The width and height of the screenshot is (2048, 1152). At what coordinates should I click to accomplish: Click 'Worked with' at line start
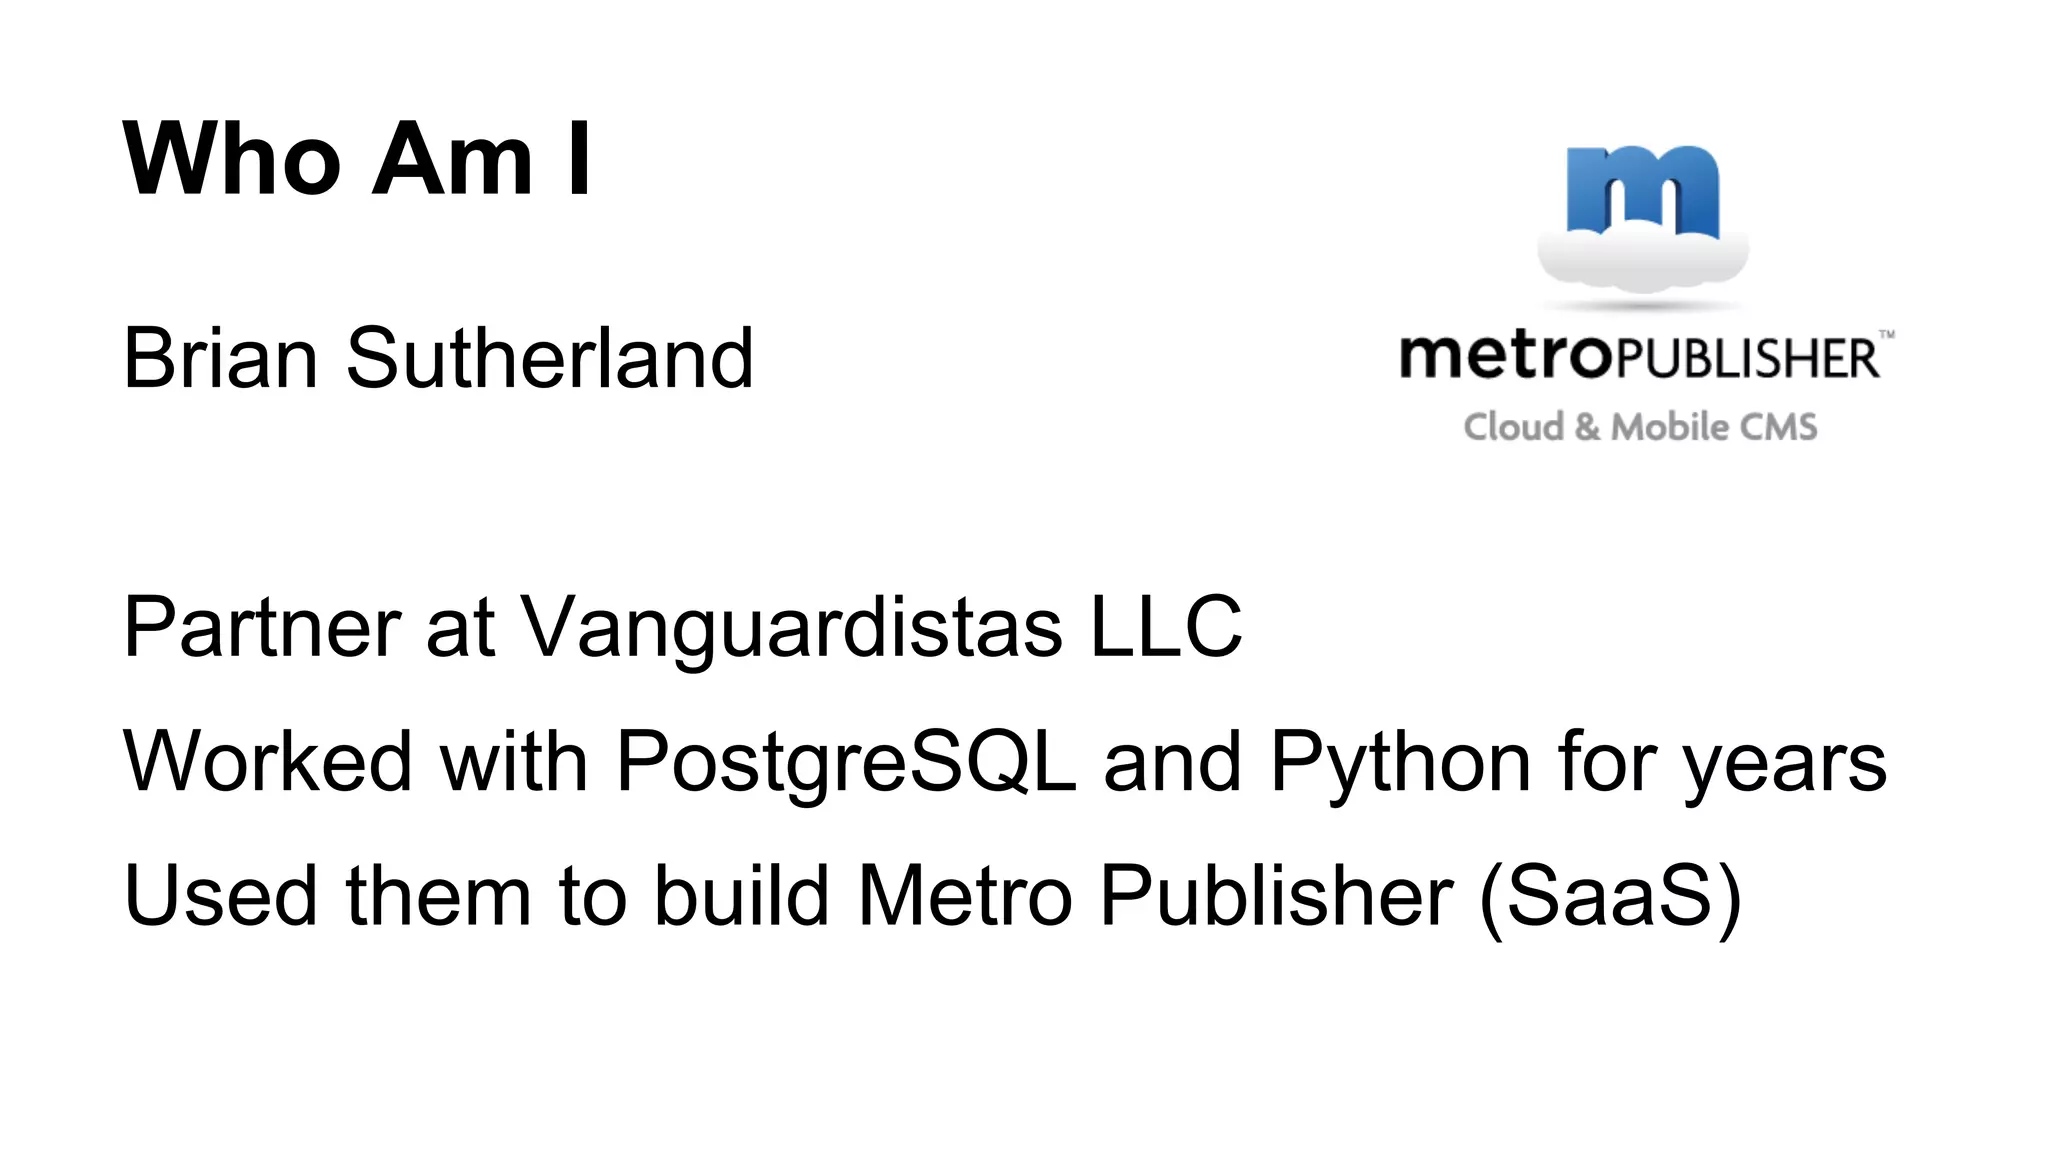tap(355, 761)
